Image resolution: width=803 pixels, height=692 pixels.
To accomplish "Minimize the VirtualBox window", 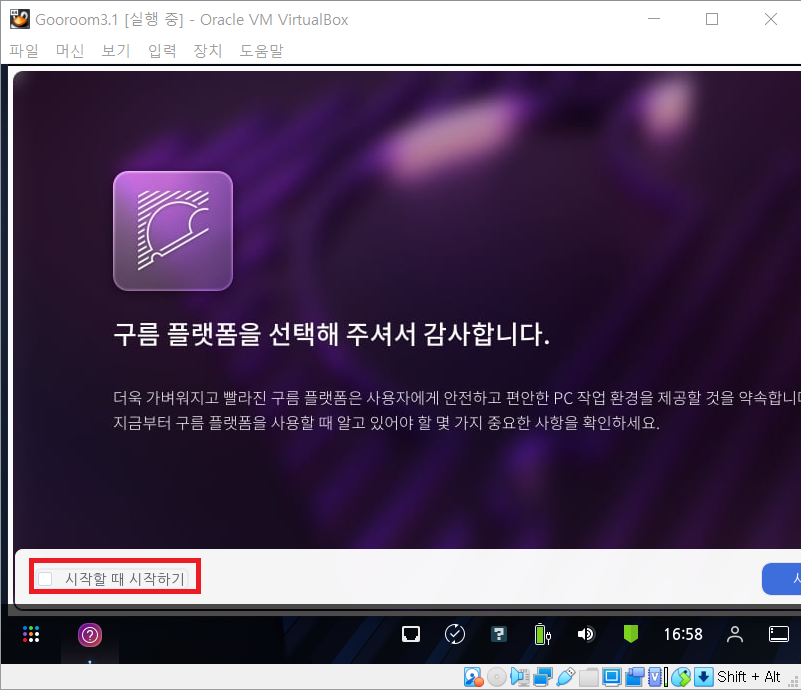I will pyautogui.click(x=654, y=19).
